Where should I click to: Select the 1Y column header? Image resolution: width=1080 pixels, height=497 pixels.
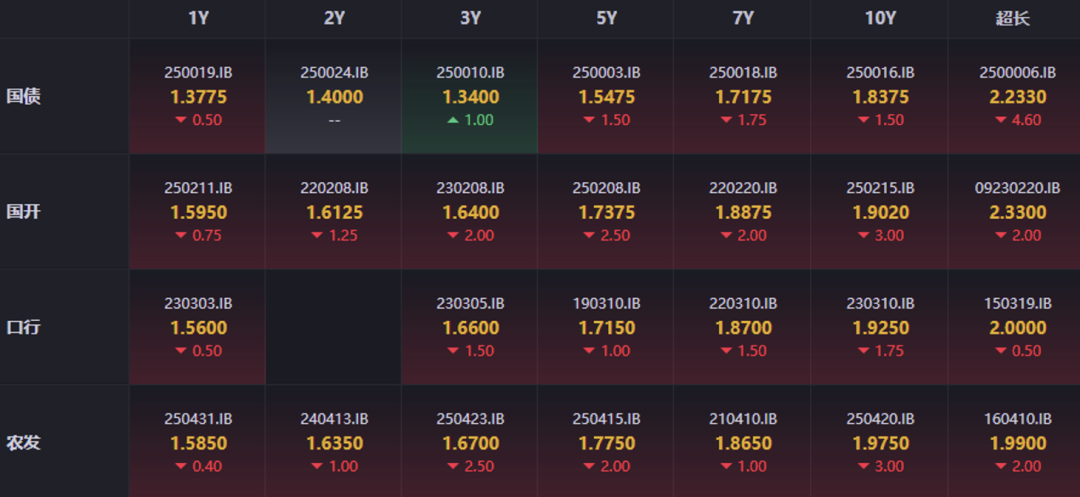coord(198,18)
